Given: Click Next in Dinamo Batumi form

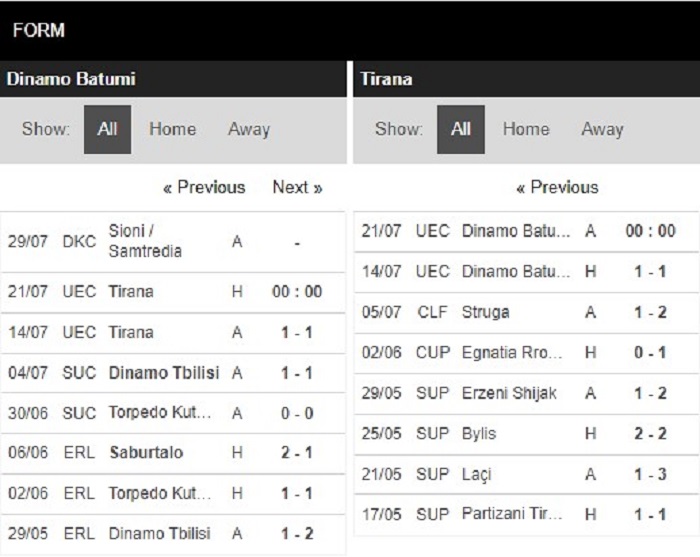Looking at the screenshot, I should coord(297,187).
